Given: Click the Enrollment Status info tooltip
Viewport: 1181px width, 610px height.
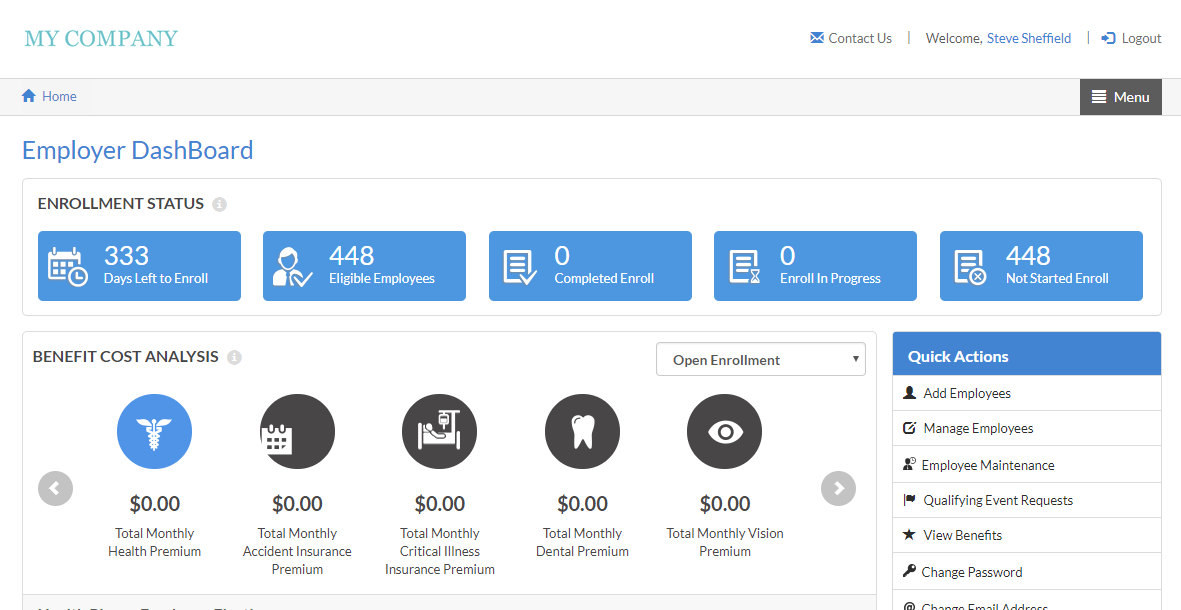Looking at the screenshot, I should (219, 204).
